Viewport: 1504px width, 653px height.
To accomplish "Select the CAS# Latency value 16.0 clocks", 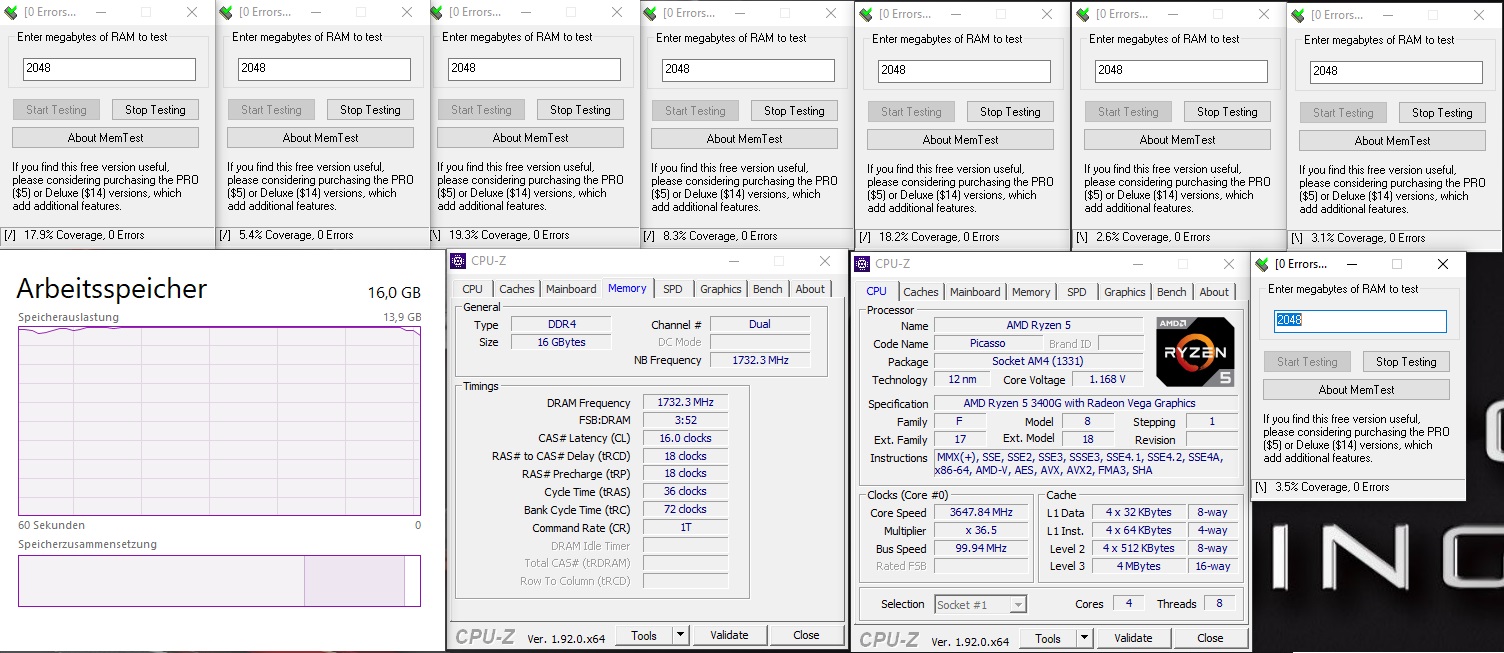I will point(685,438).
